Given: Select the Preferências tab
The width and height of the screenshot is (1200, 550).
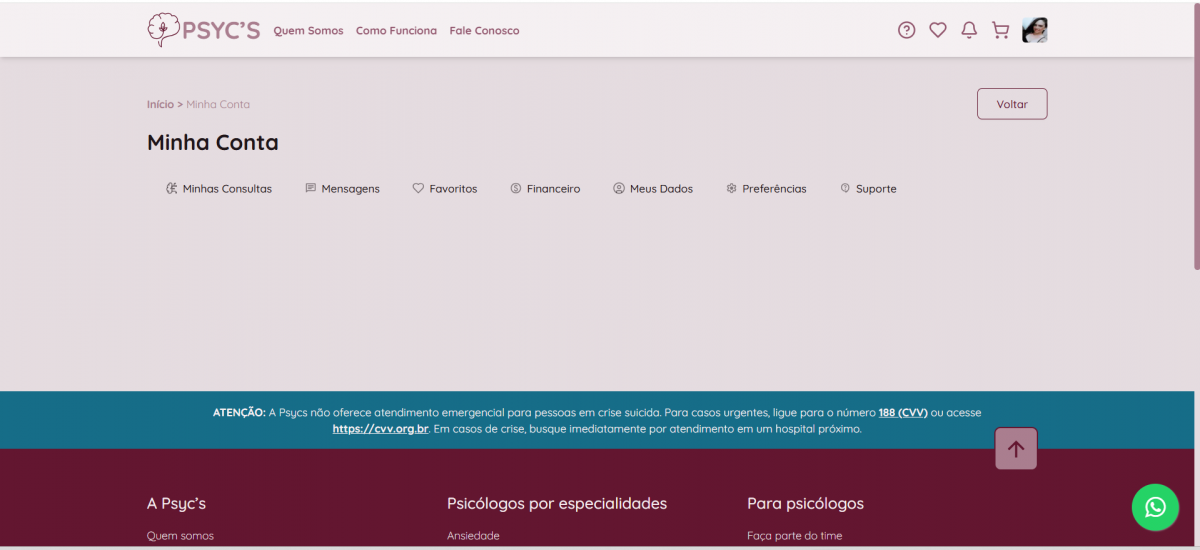Looking at the screenshot, I should point(766,189).
